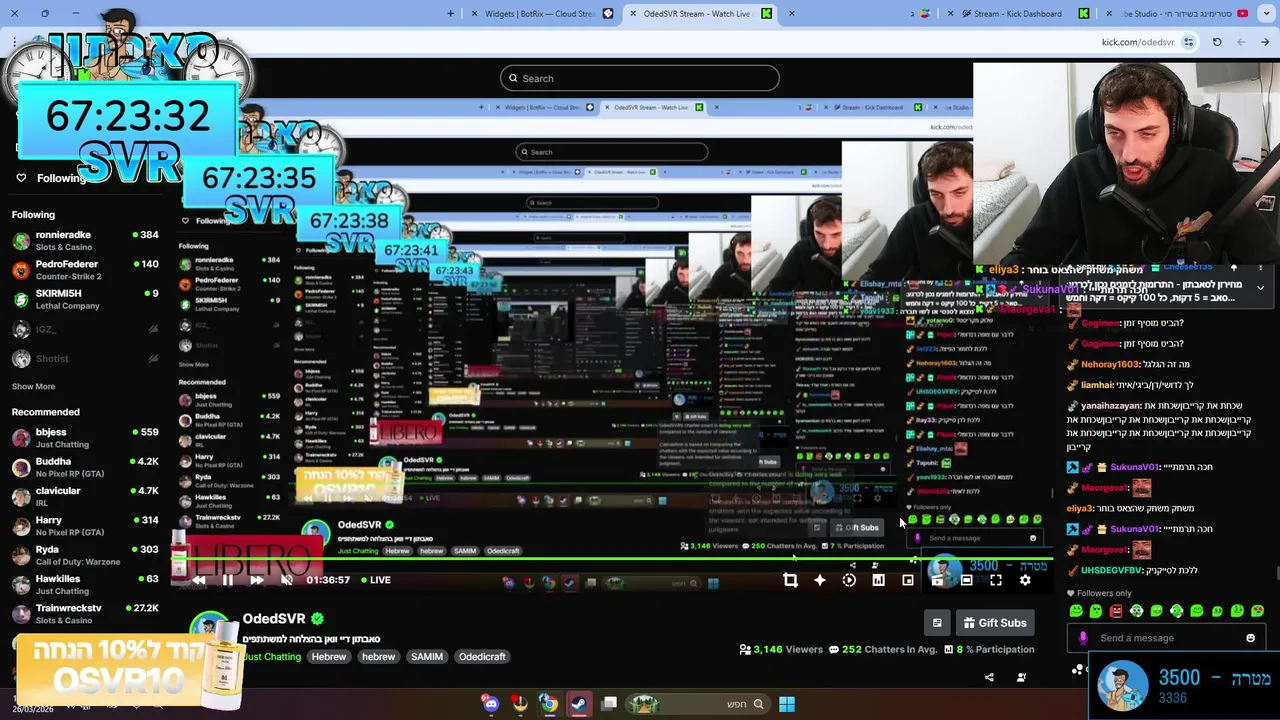Open Chrome from the taskbar
The height and width of the screenshot is (720, 1280).
click(549, 704)
